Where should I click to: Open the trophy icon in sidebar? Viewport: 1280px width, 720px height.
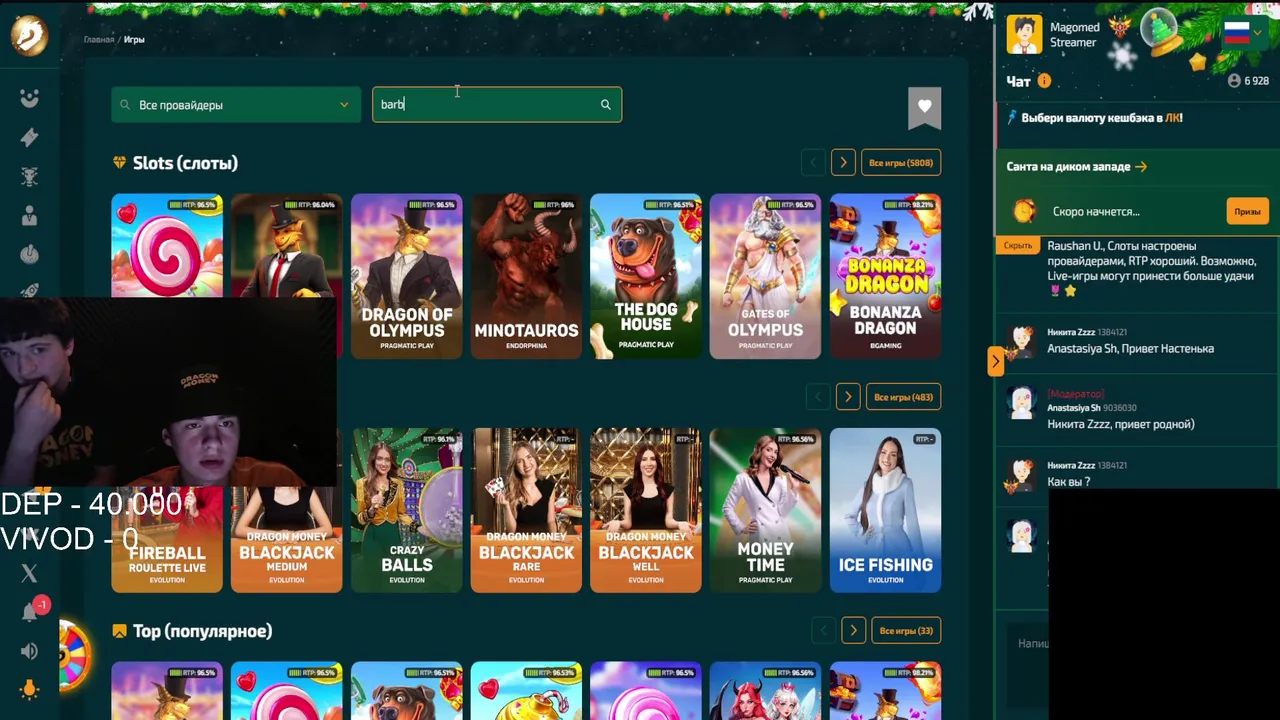29,177
